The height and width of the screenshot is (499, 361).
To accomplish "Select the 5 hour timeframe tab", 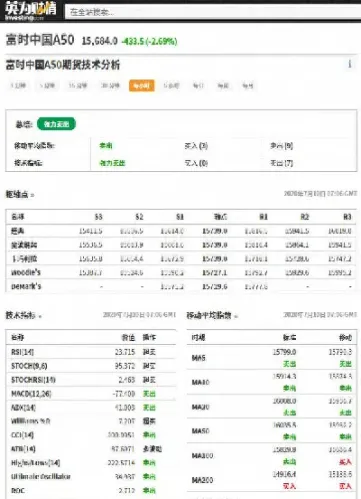I will pos(172,86).
